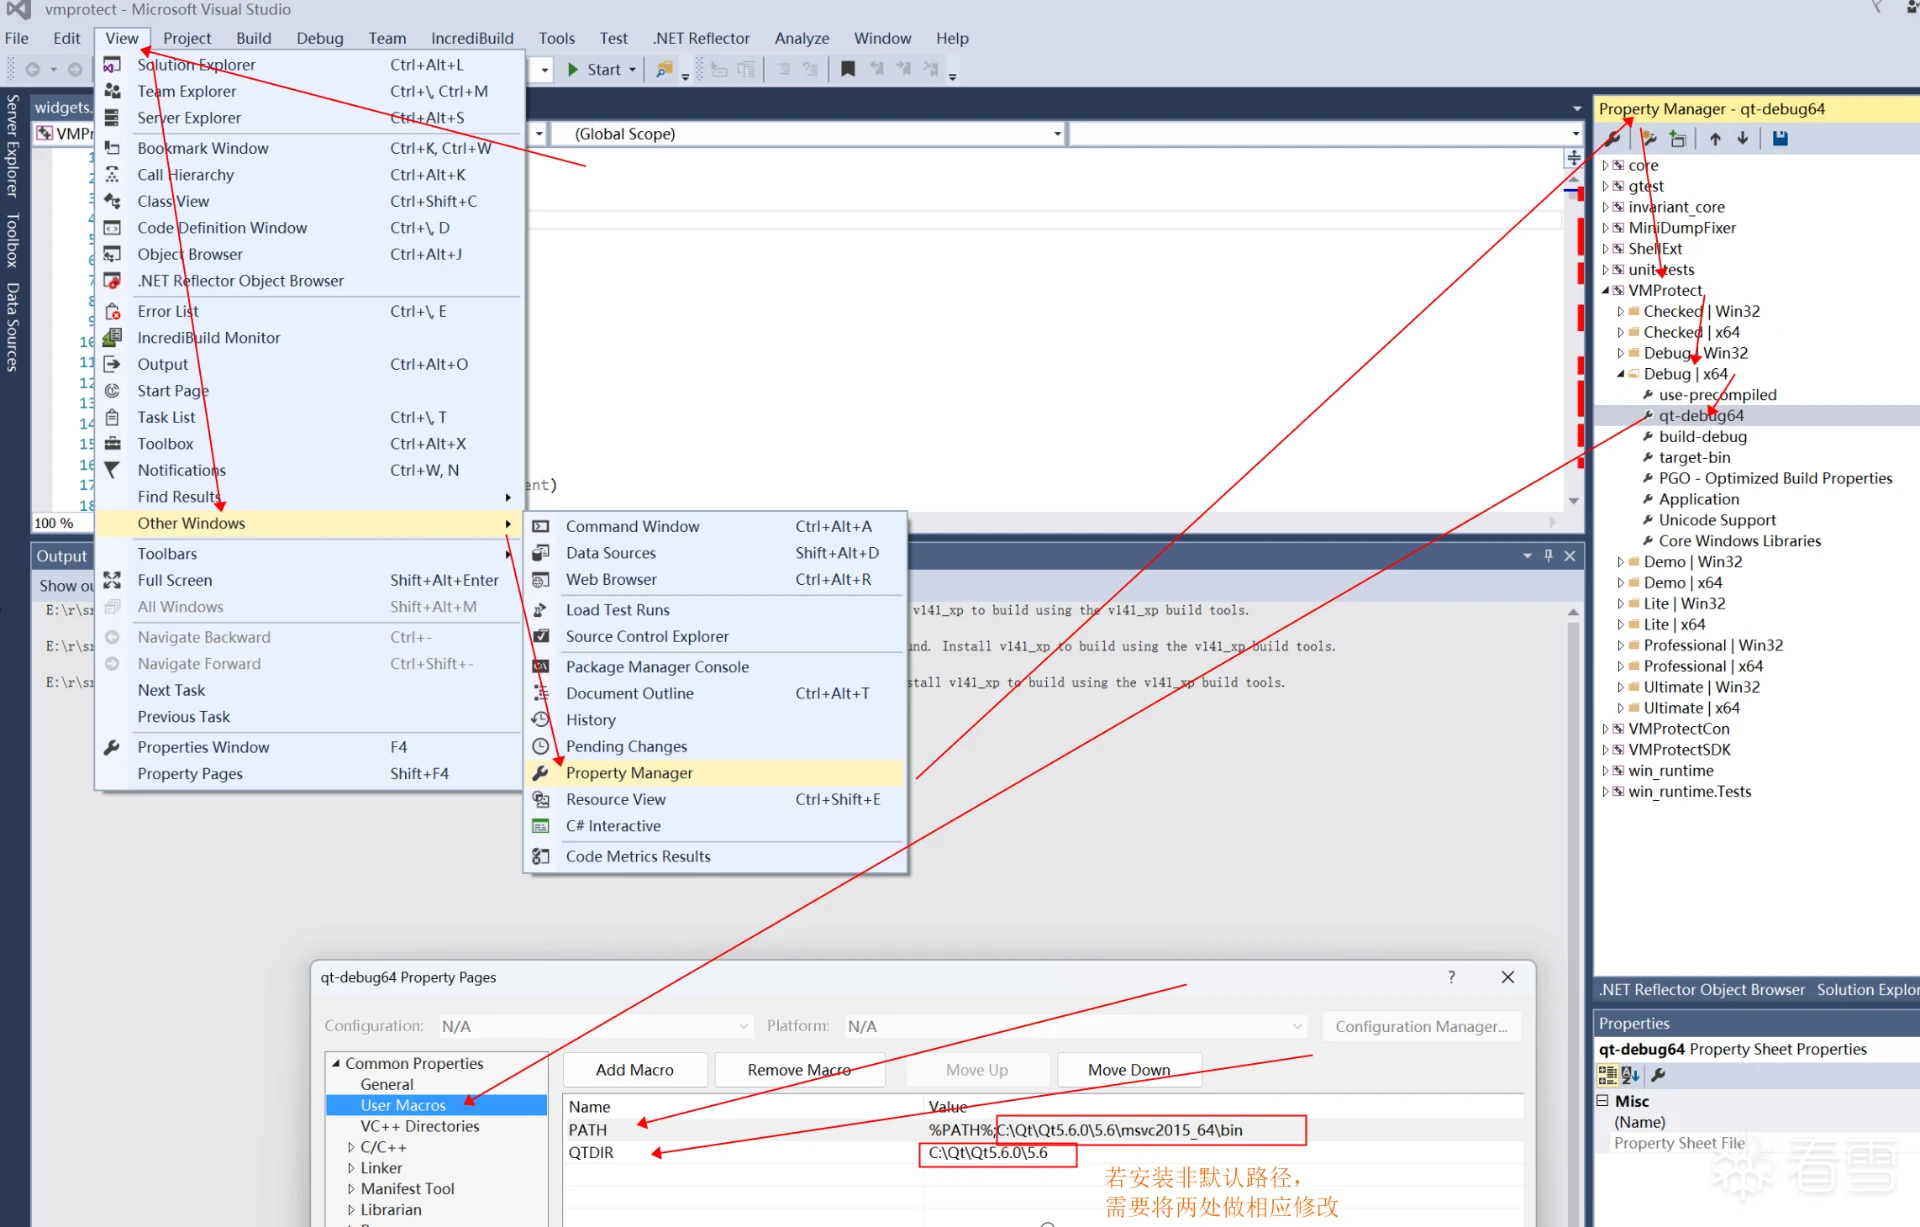Expand the Linker node in Property Pages

pyautogui.click(x=351, y=1168)
